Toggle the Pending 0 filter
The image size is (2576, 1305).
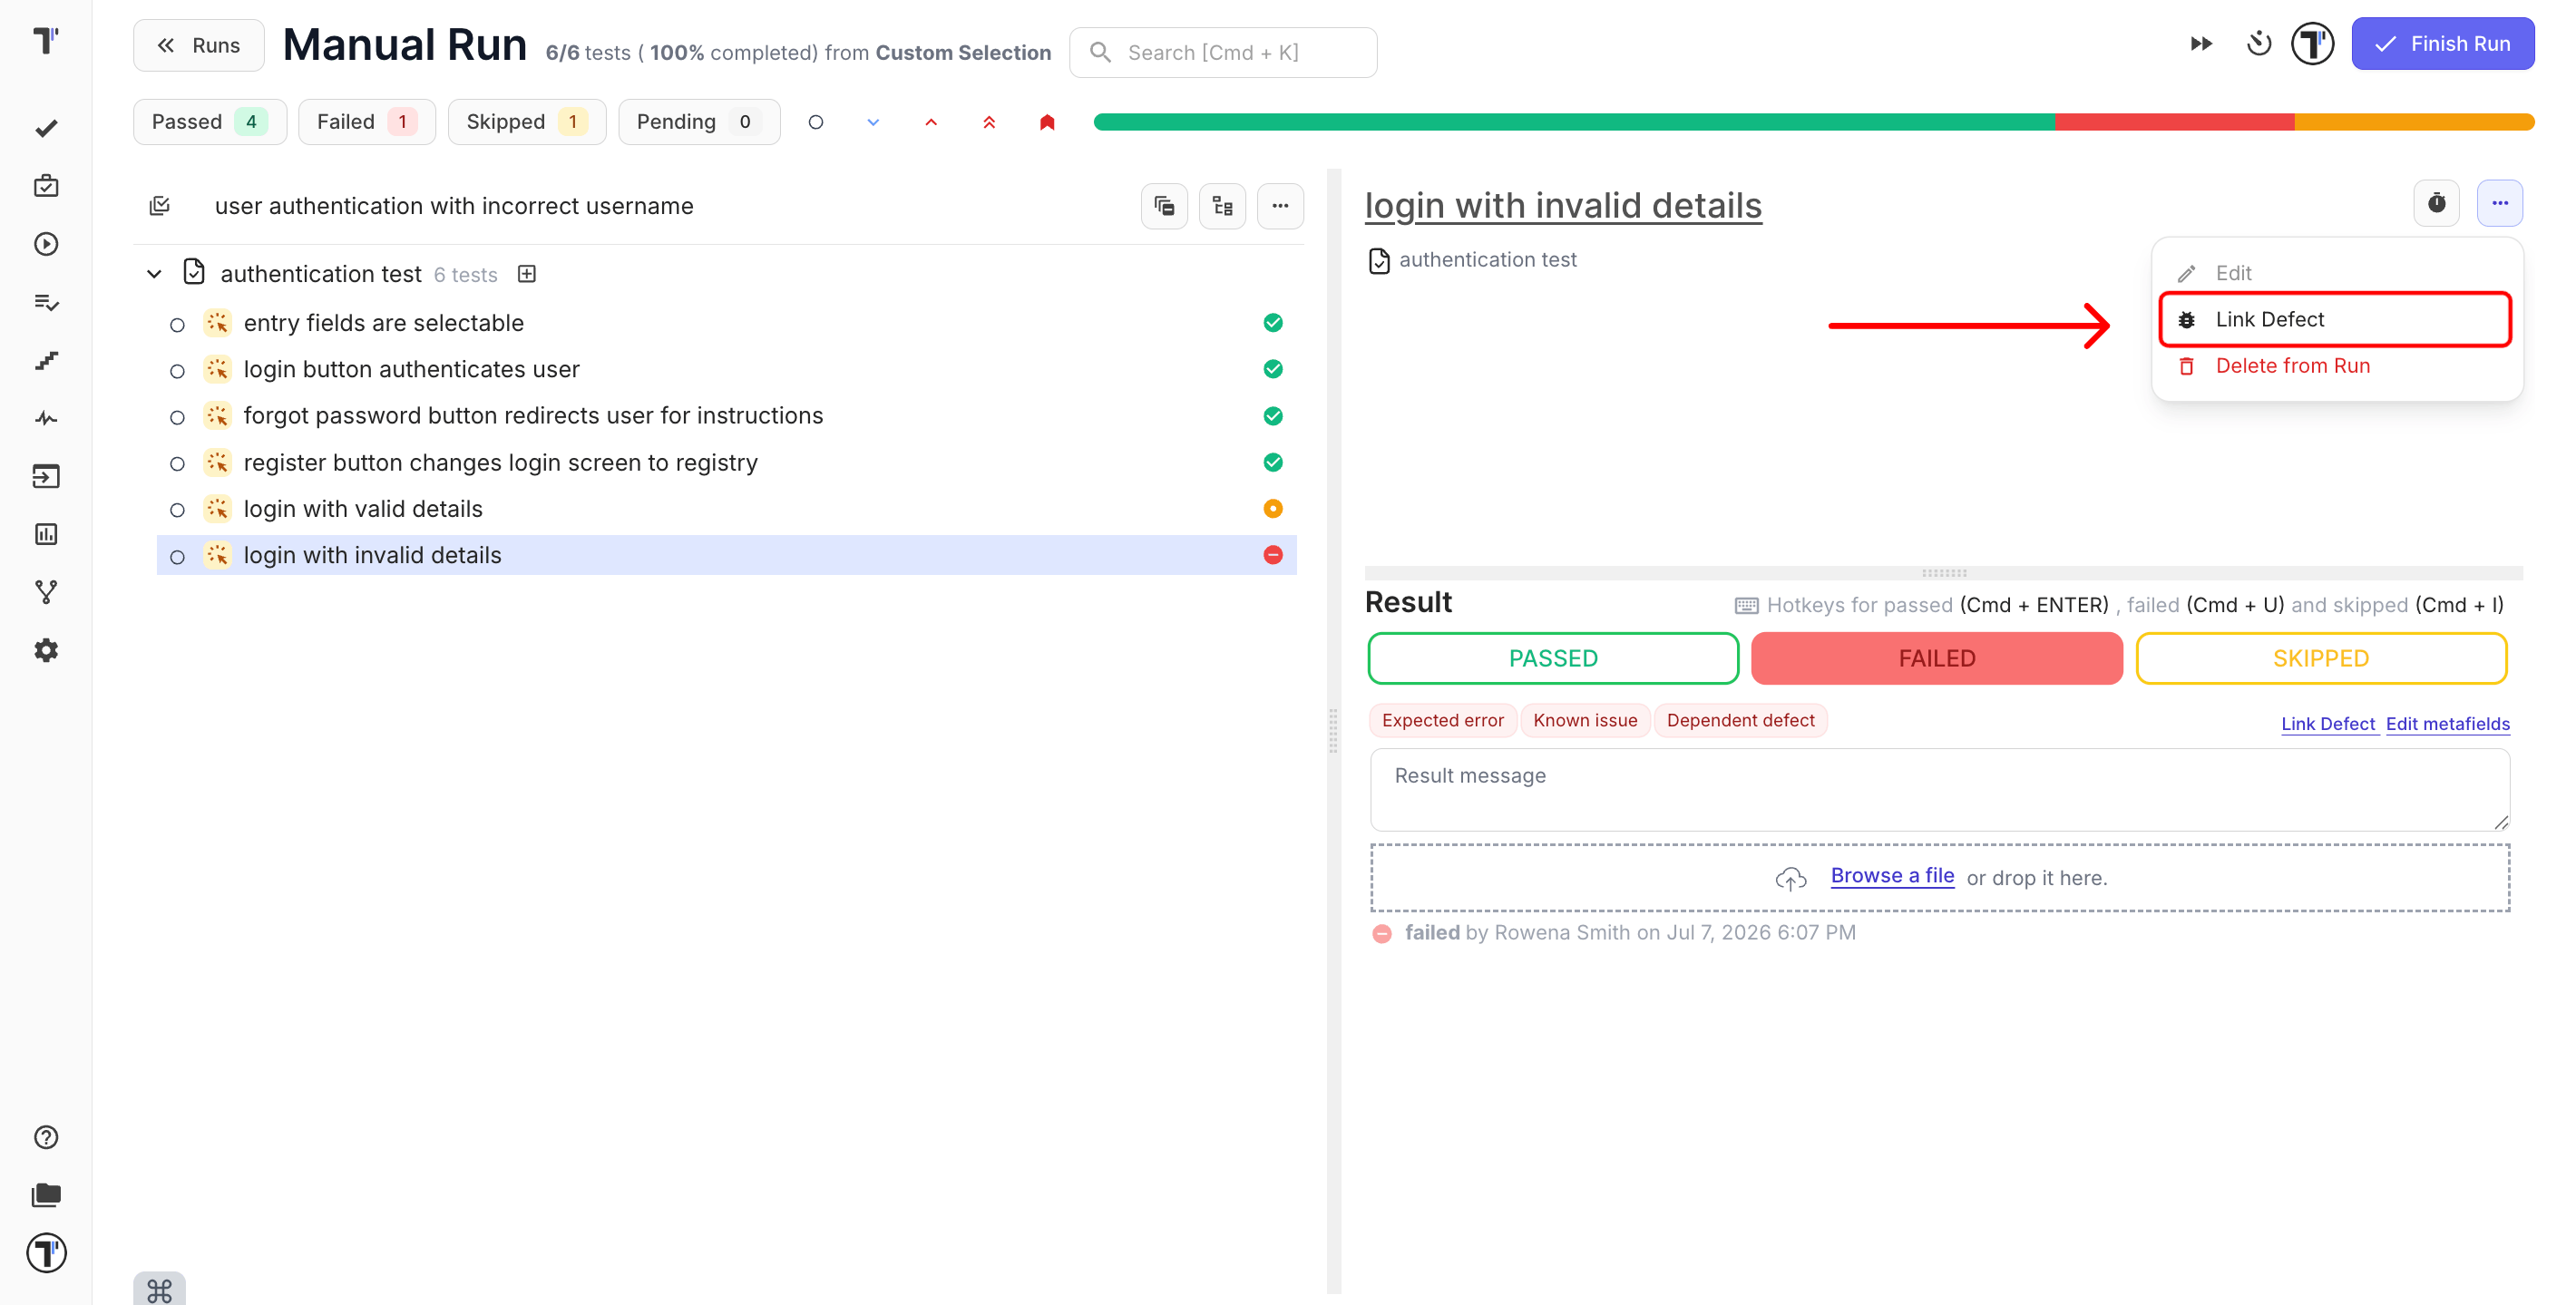click(x=699, y=122)
